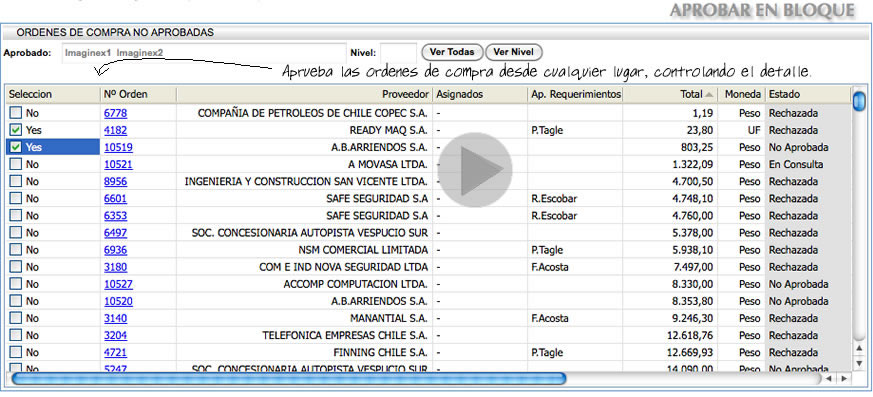The width and height of the screenshot is (873, 397).
Task: Select the NSM COMERCIAL LIMITADA cell
Action: point(304,250)
